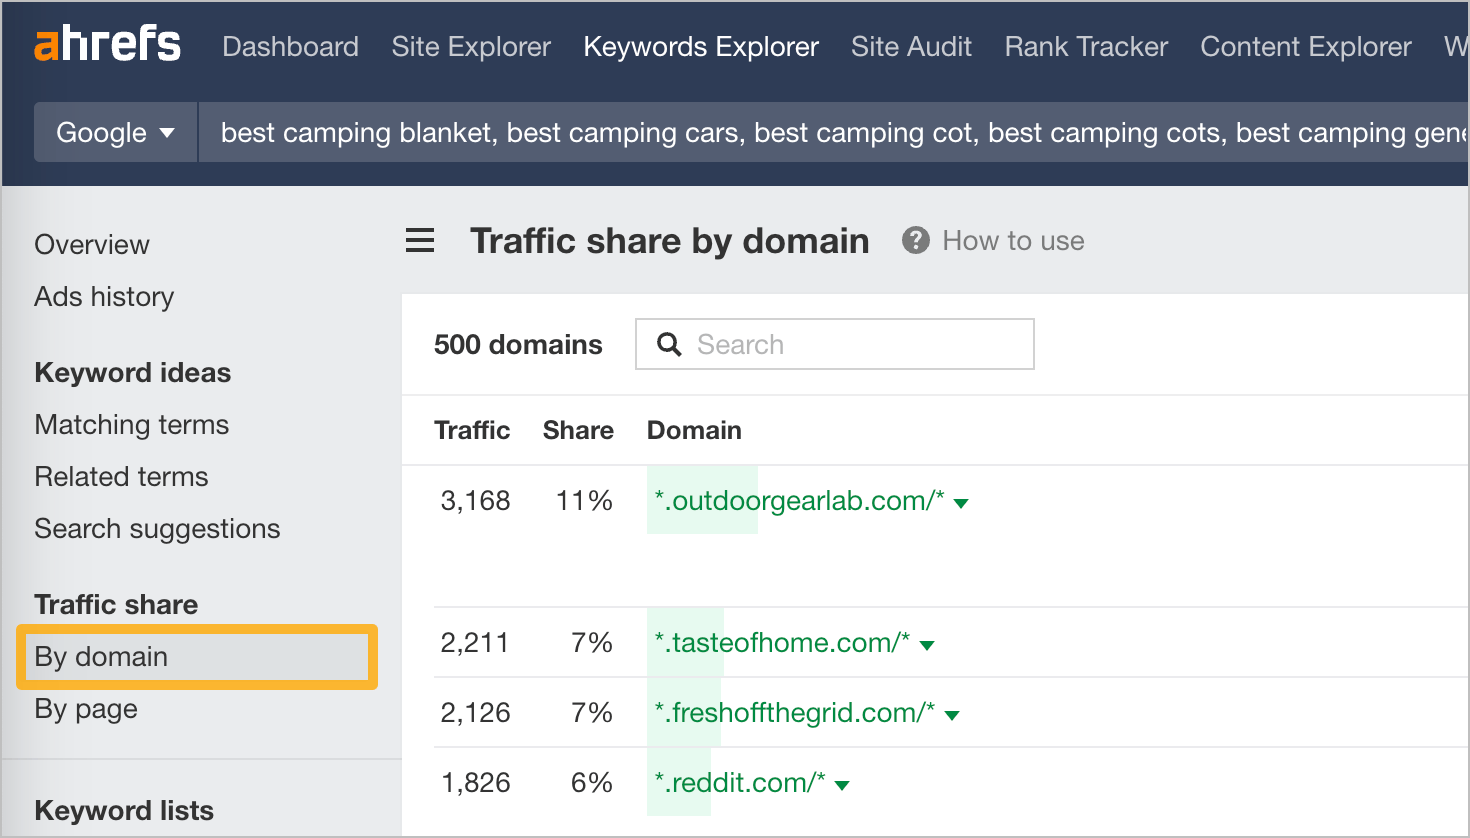Viewport: 1470px width, 838px height.
Task: Click the Traffic share section heading
Action: tap(116, 605)
